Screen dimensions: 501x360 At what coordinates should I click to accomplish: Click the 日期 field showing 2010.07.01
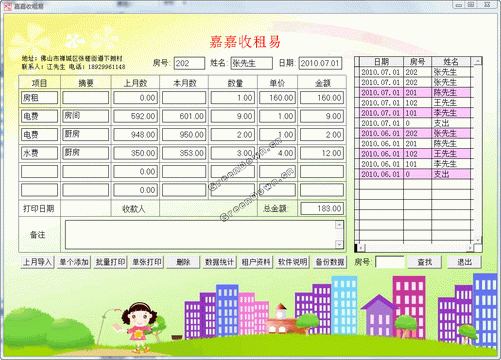(x=320, y=63)
